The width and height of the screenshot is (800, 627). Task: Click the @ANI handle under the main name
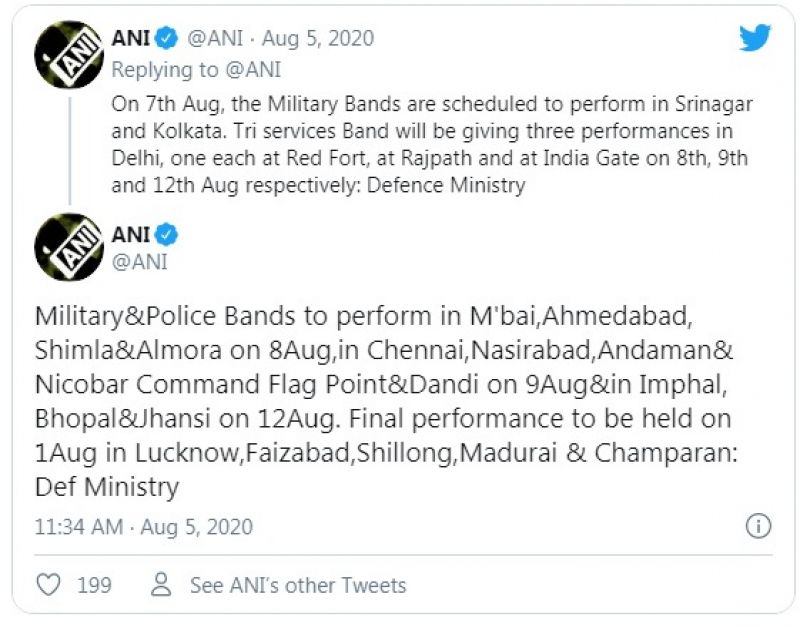coord(139,262)
